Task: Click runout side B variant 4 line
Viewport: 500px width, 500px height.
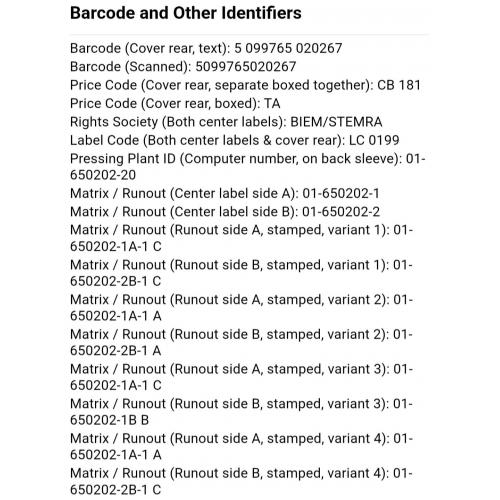Action: coord(242,481)
